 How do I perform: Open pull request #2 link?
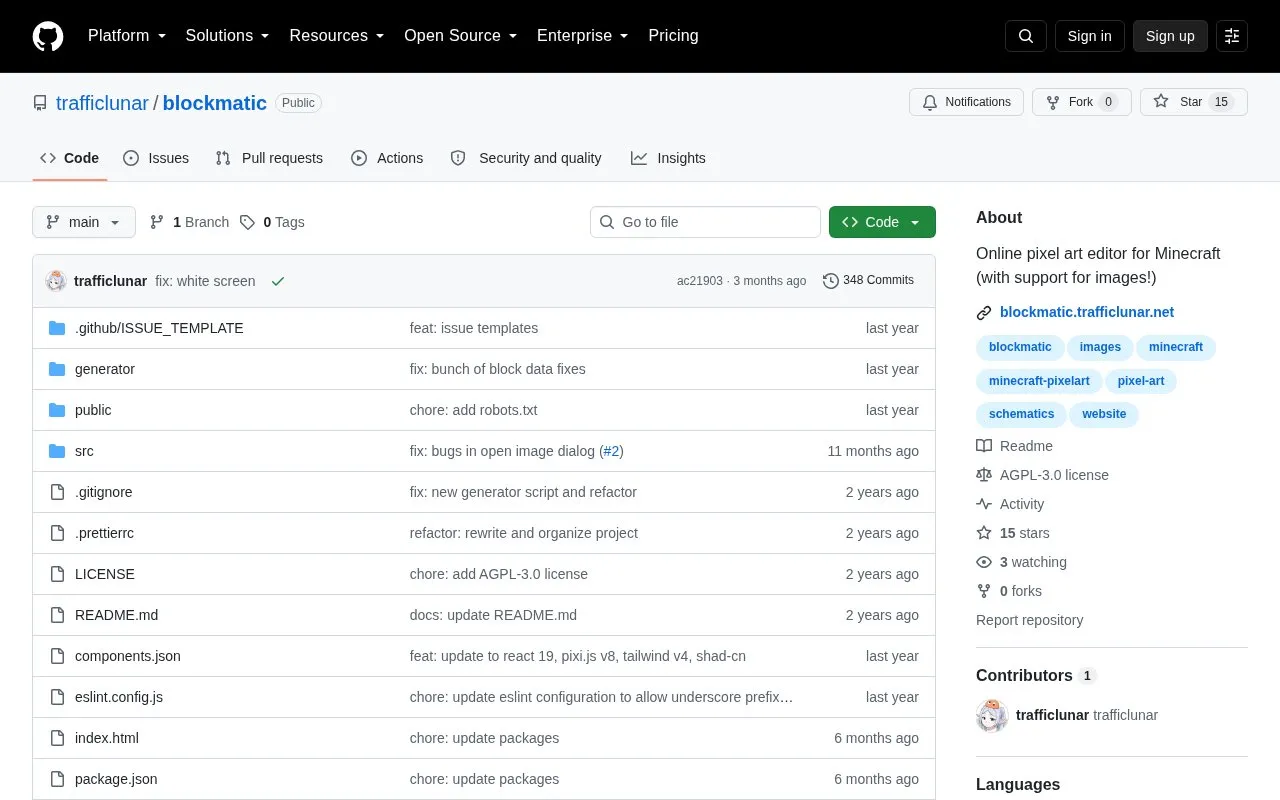611,451
